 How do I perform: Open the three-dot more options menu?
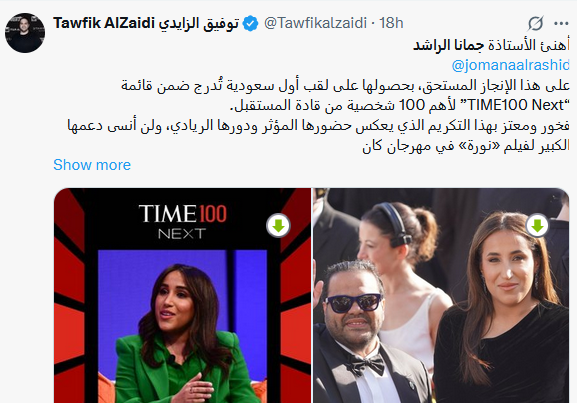[561, 24]
